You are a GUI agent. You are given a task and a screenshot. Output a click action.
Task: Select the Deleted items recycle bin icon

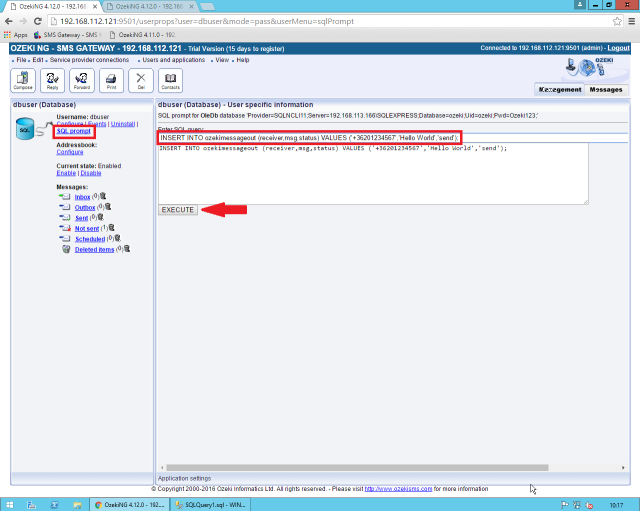tap(66, 249)
